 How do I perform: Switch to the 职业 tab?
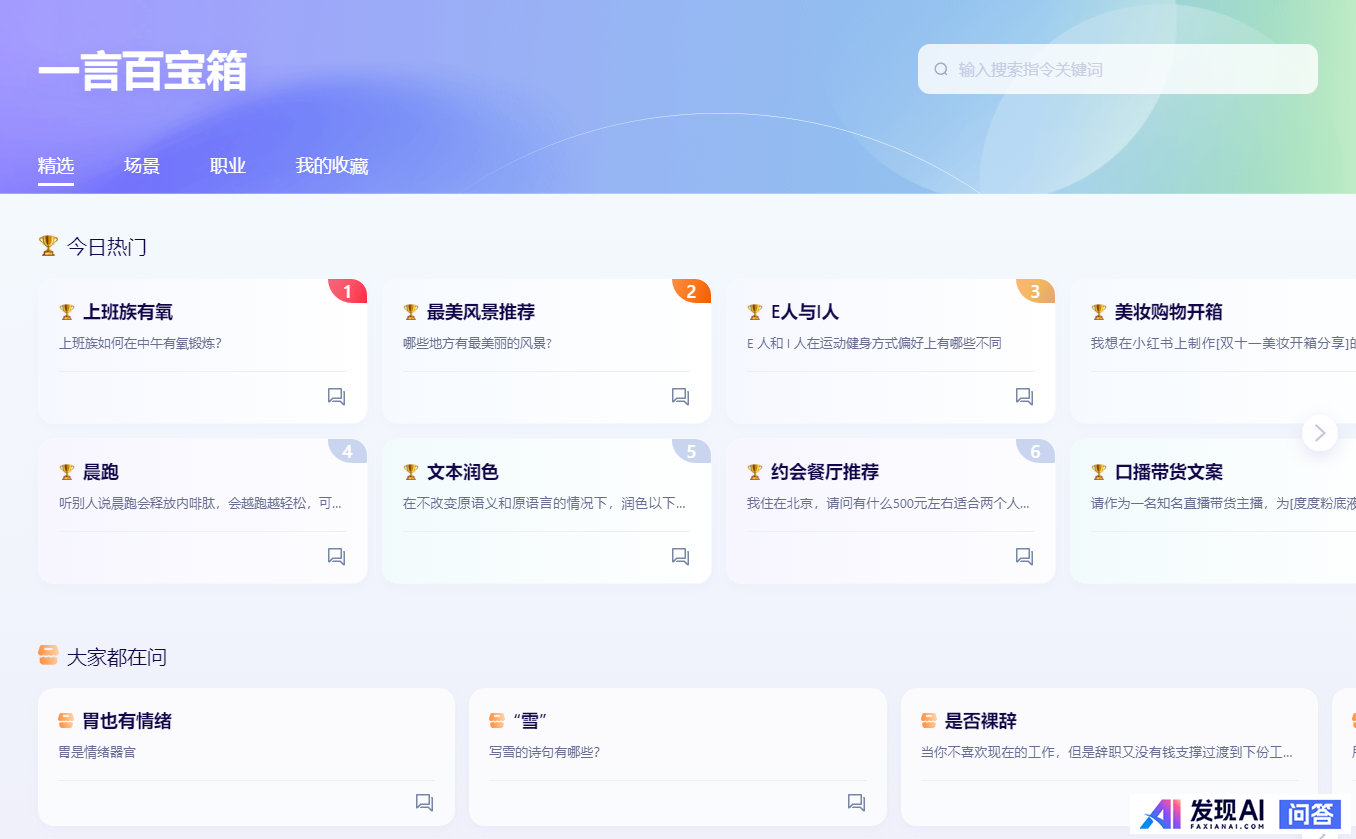coord(228,166)
